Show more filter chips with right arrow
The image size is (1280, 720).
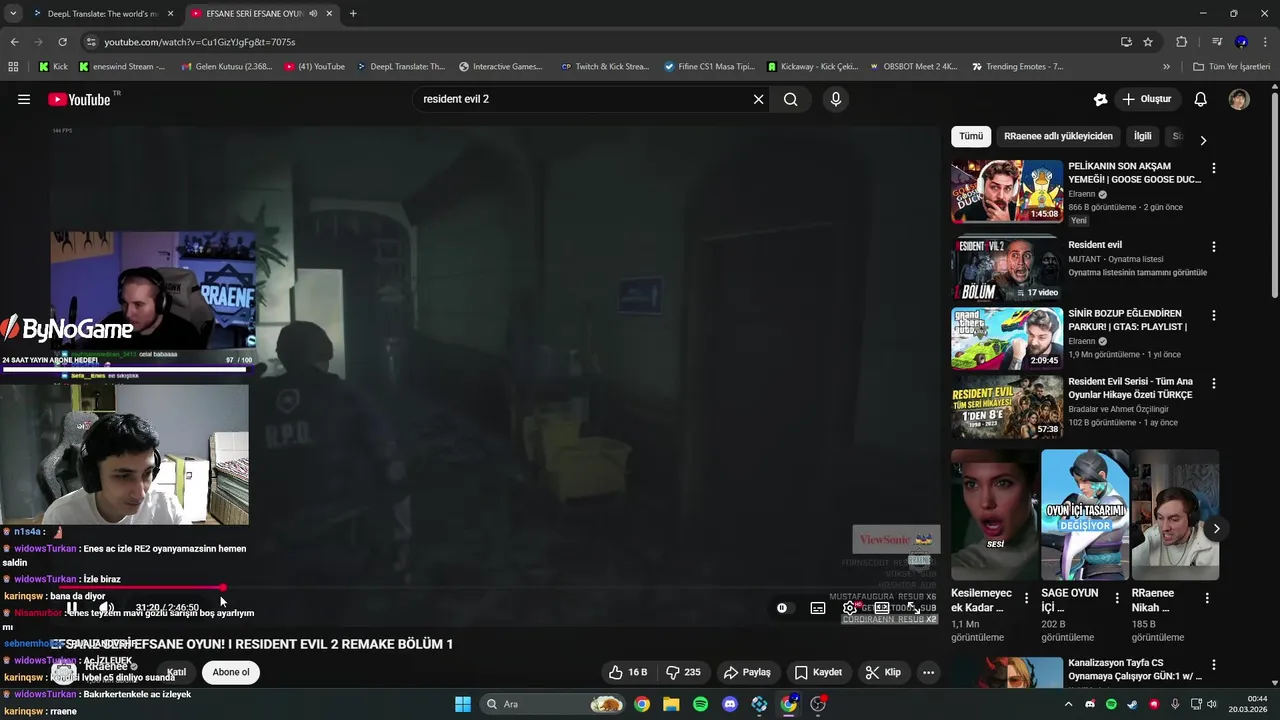pyautogui.click(x=1203, y=140)
